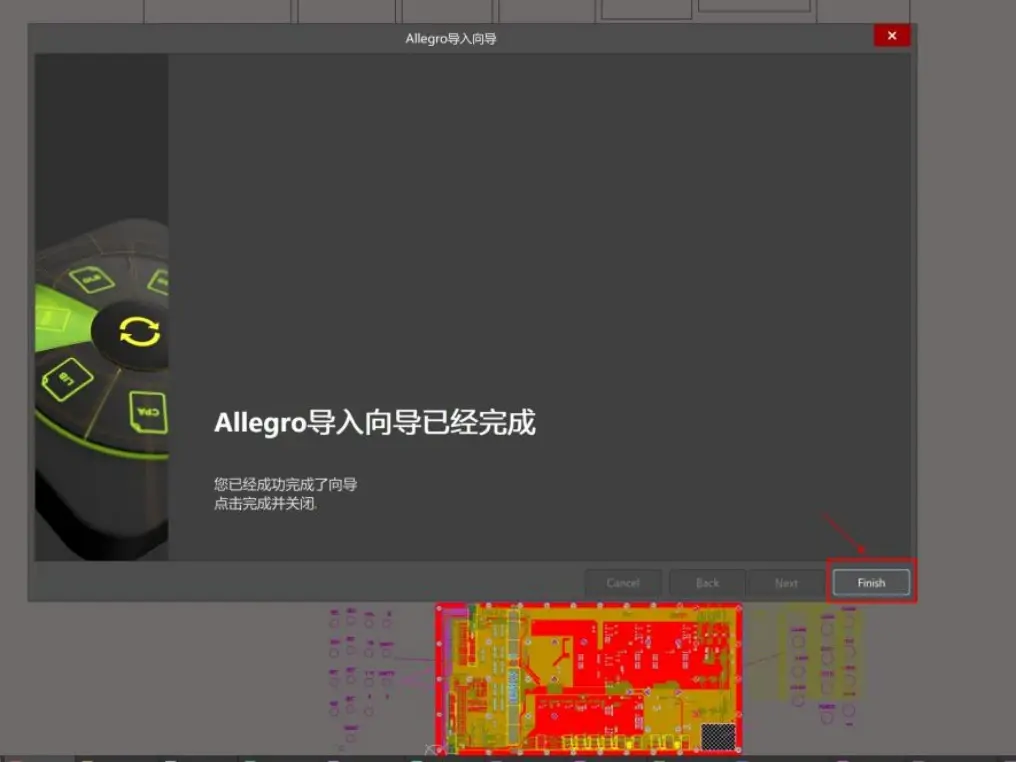Click the greyed Cancel button
The width and height of the screenshot is (1016, 762).
pyautogui.click(x=623, y=583)
